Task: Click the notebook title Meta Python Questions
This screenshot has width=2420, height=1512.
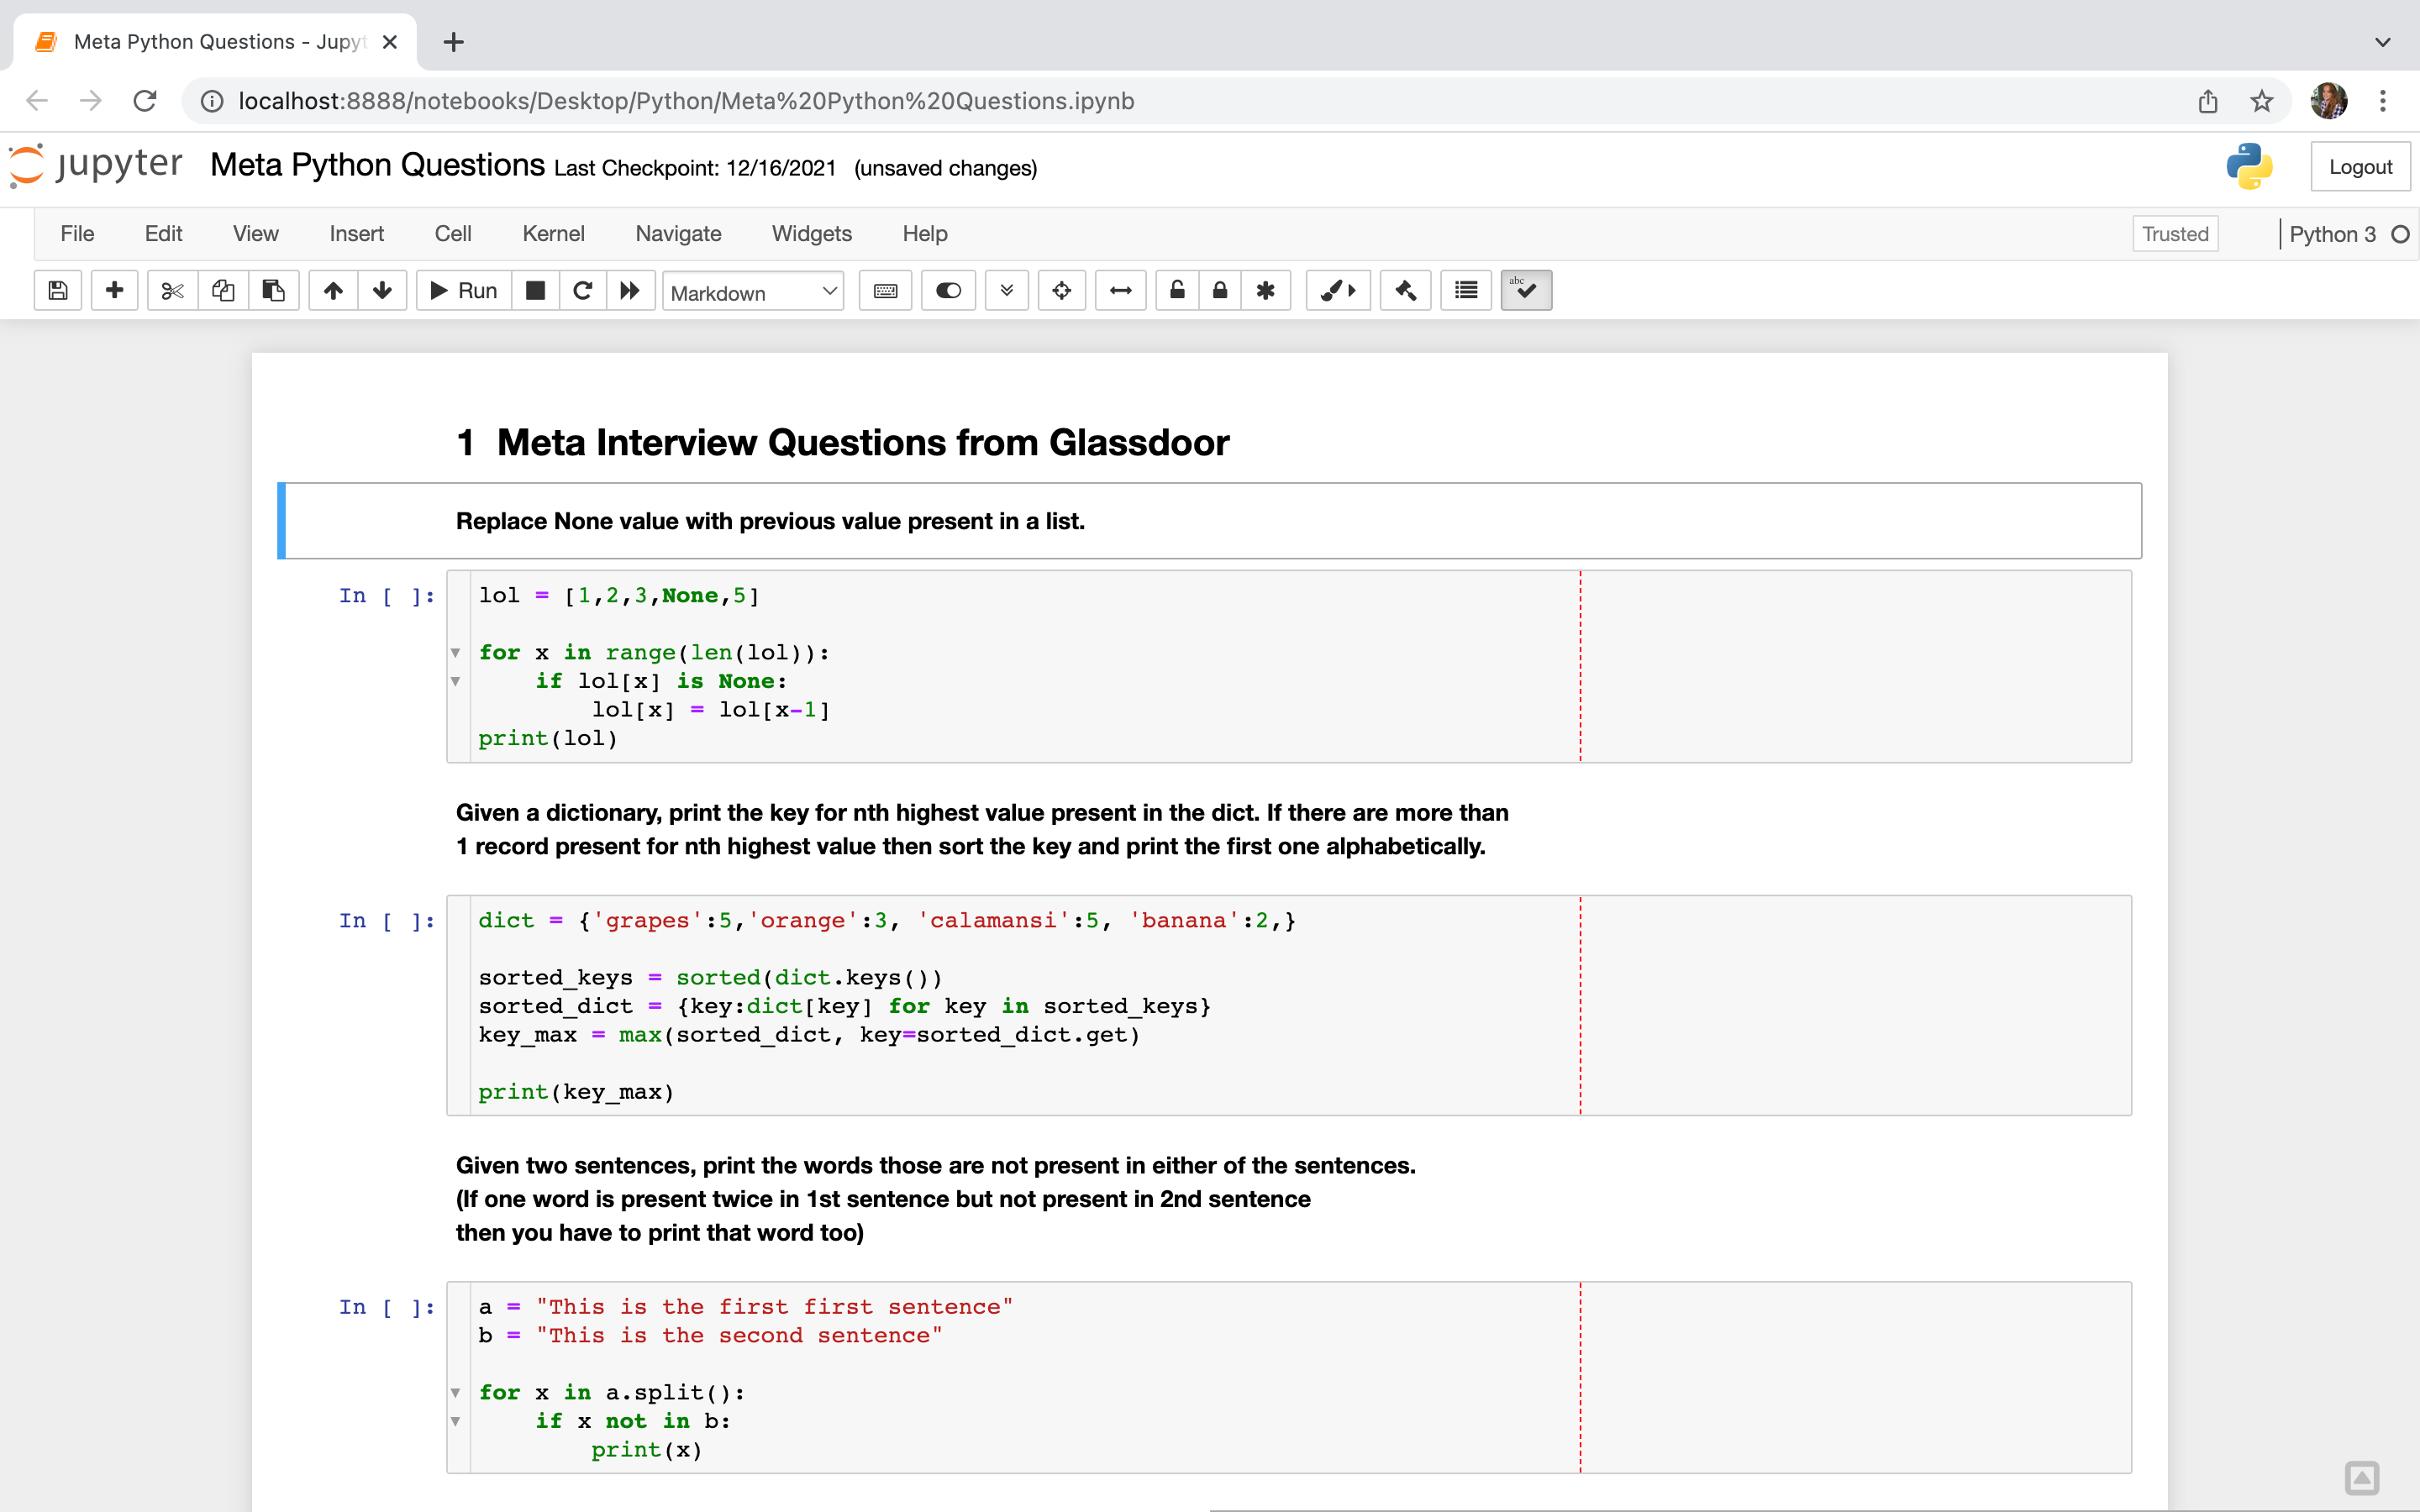Action: tap(378, 165)
